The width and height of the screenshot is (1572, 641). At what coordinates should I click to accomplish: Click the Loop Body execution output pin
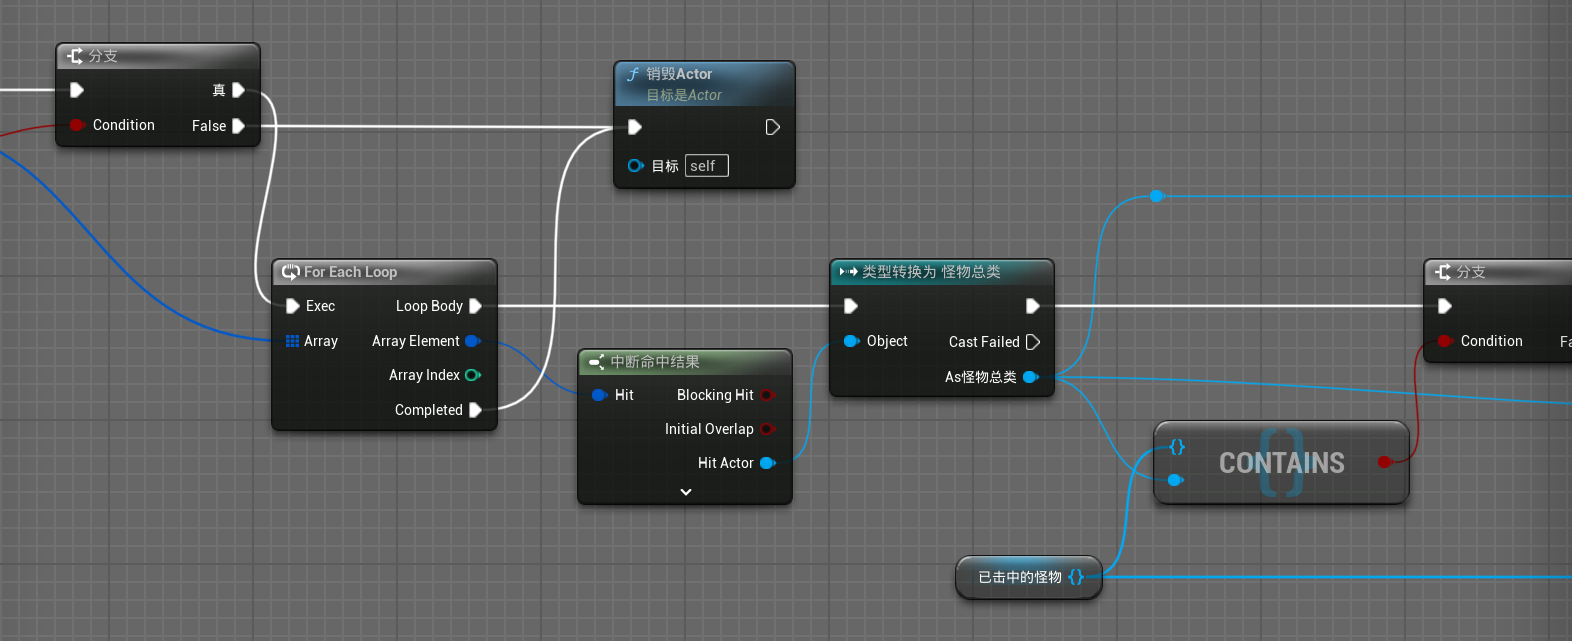[476, 306]
